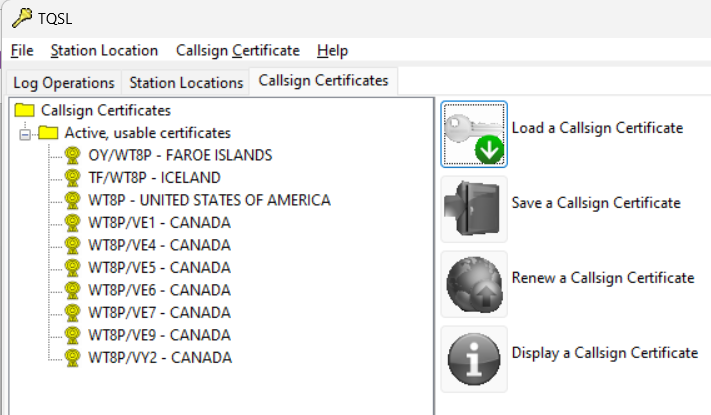The width and height of the screenshot is (711, 415).
Task: Select the WT8P/VE4 - CANADA certificate
Action: [x=159, y=245]
